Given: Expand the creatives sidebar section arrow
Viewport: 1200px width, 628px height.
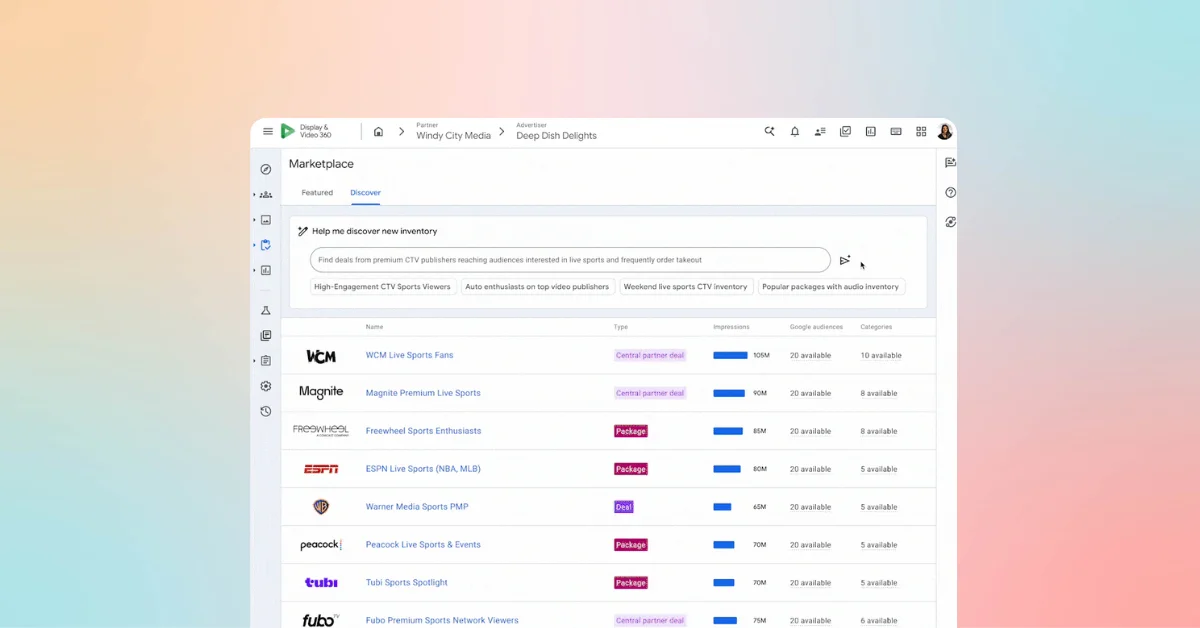Looking at the screenshot, I should [x=254, y=220].
